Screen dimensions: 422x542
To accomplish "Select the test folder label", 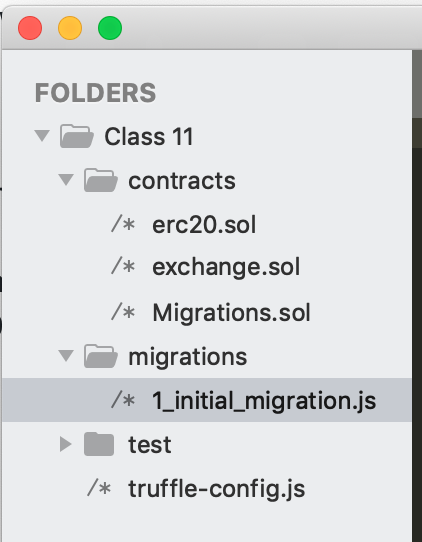I will click(x=150, y=445).
